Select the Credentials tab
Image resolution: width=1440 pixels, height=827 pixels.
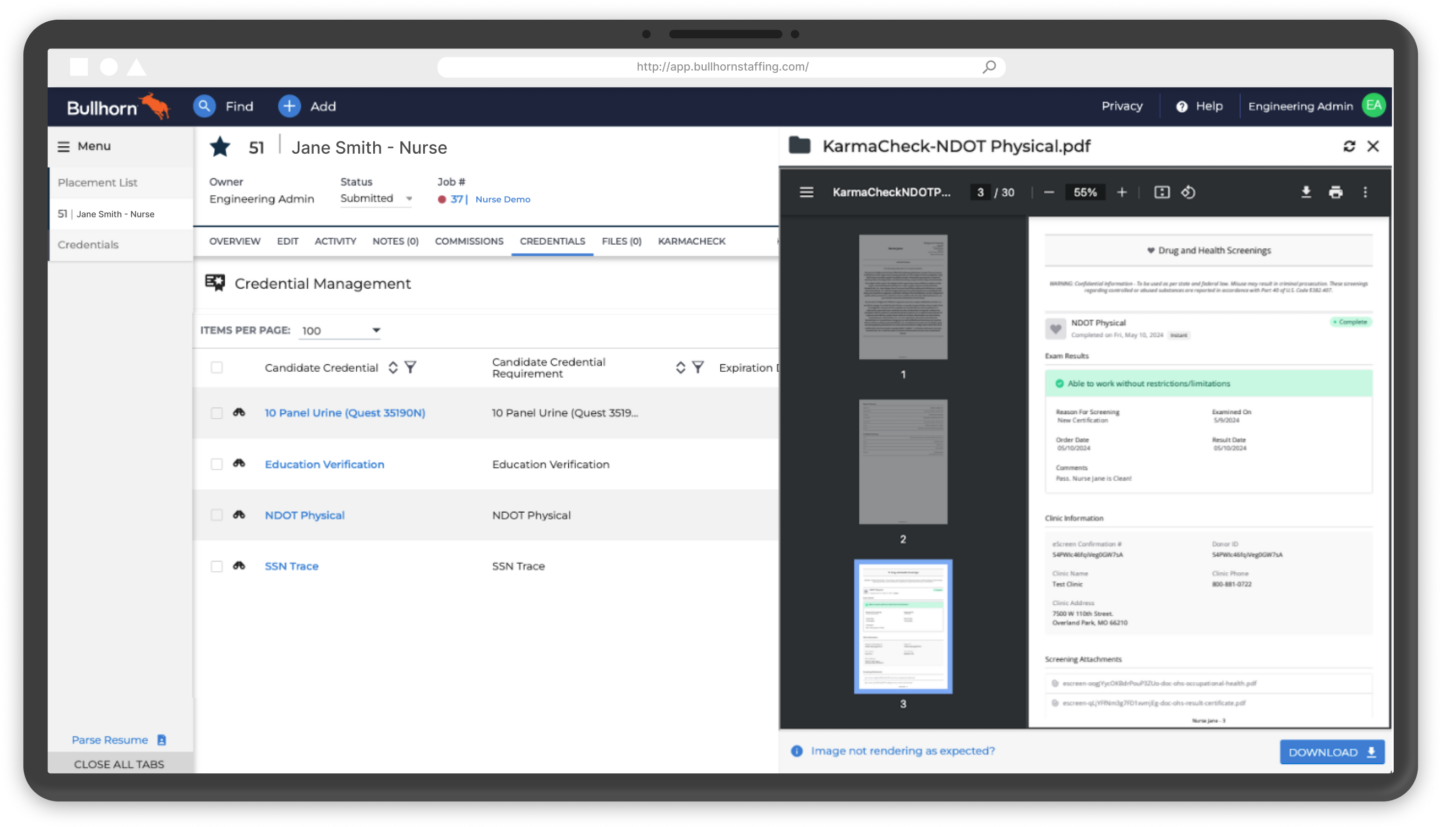coord(553,241)
